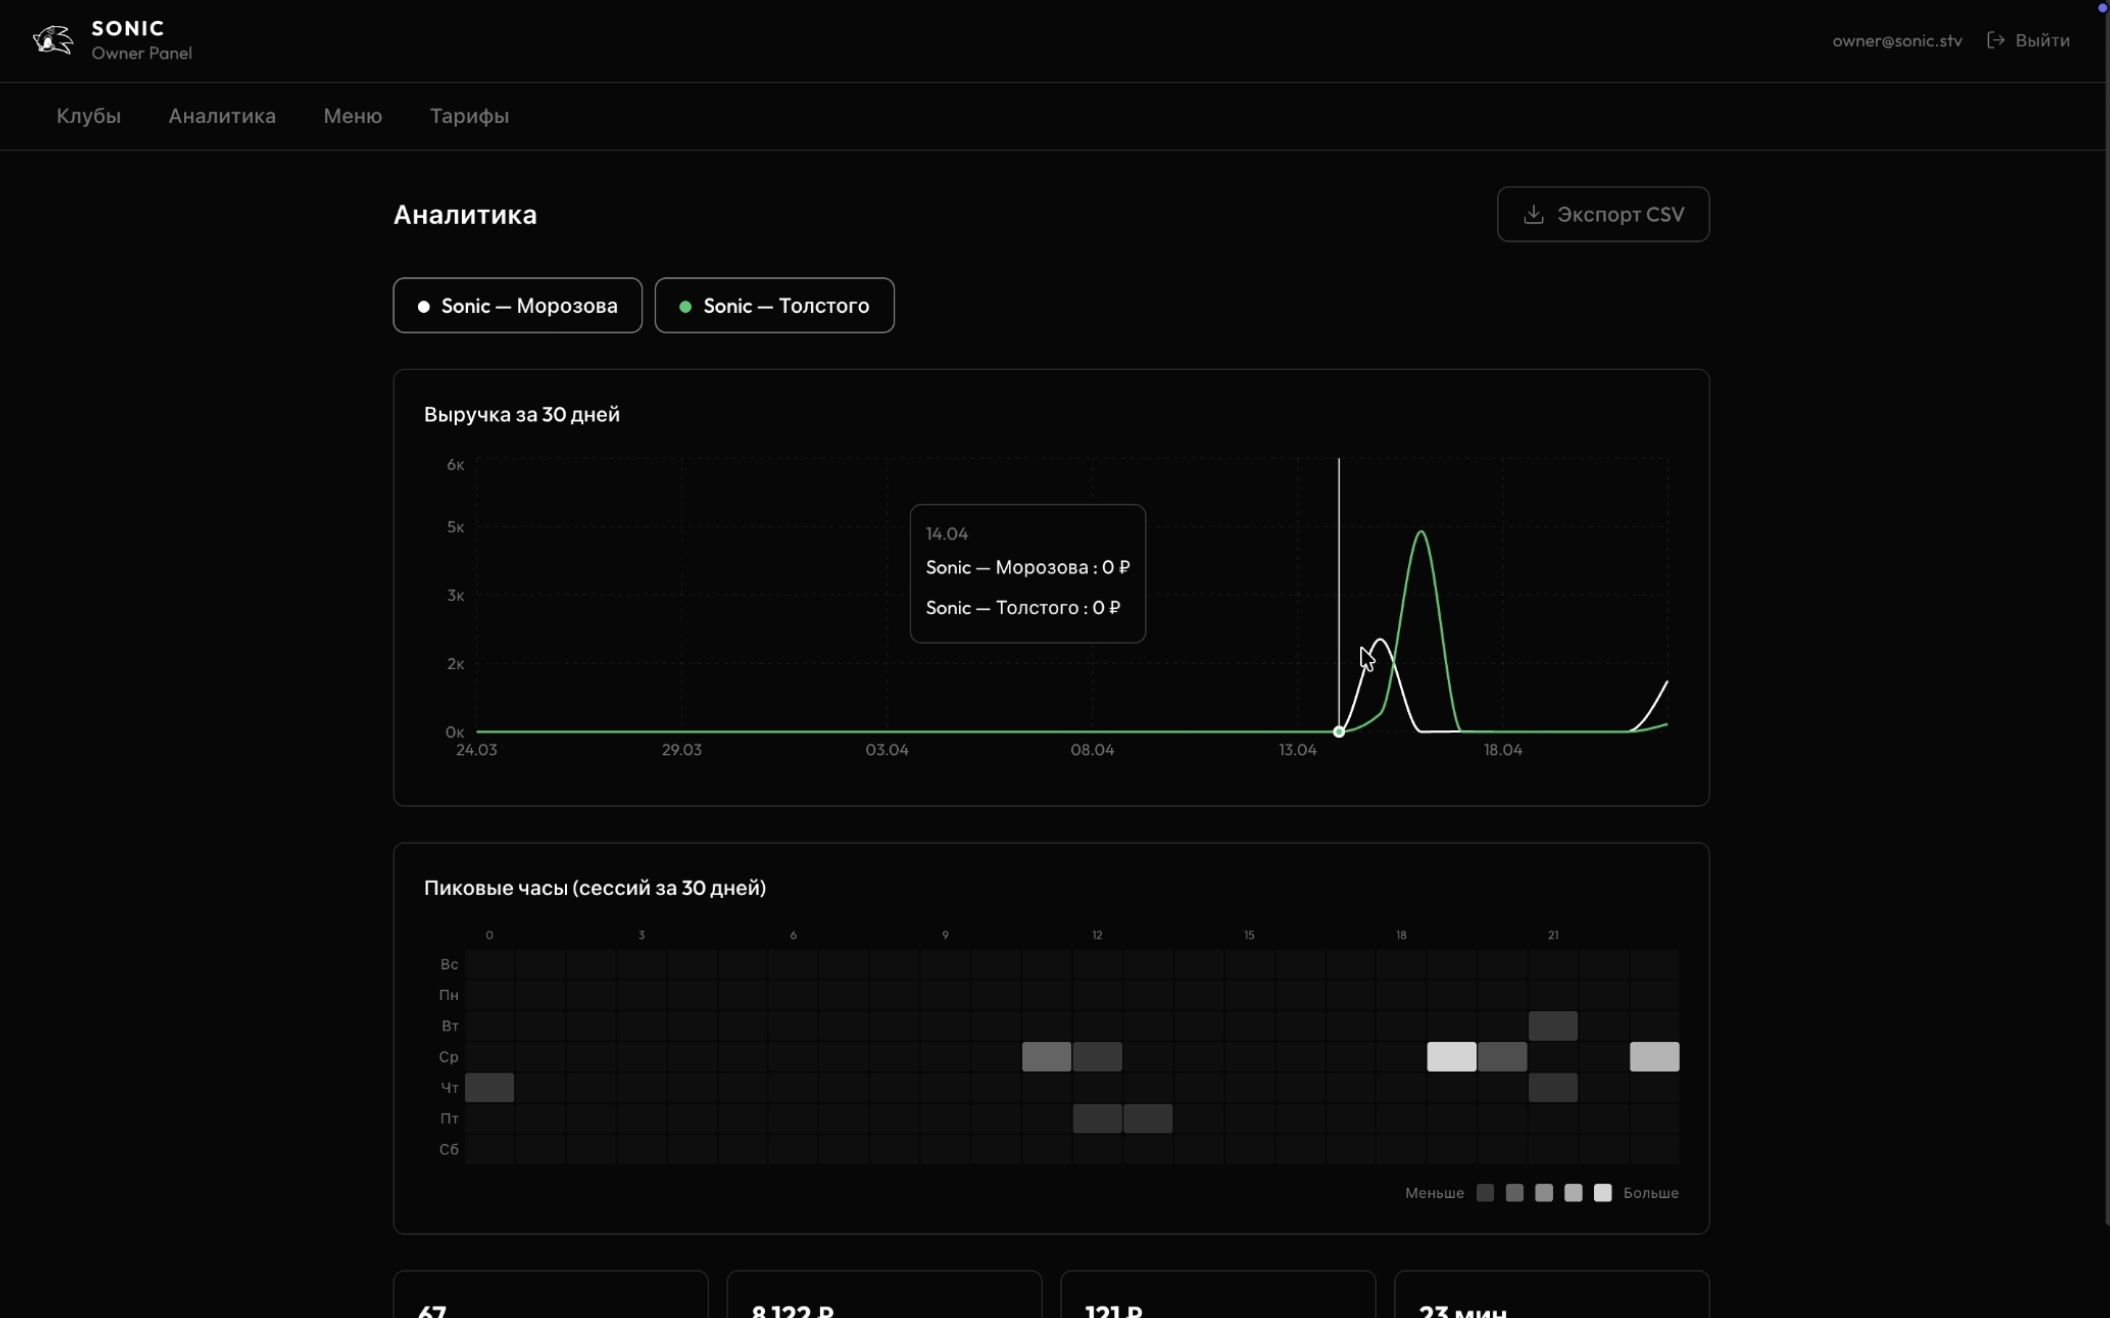Open the Меню tab
This screenshot has height=1318, width=2110.
[x=352, y=116]
